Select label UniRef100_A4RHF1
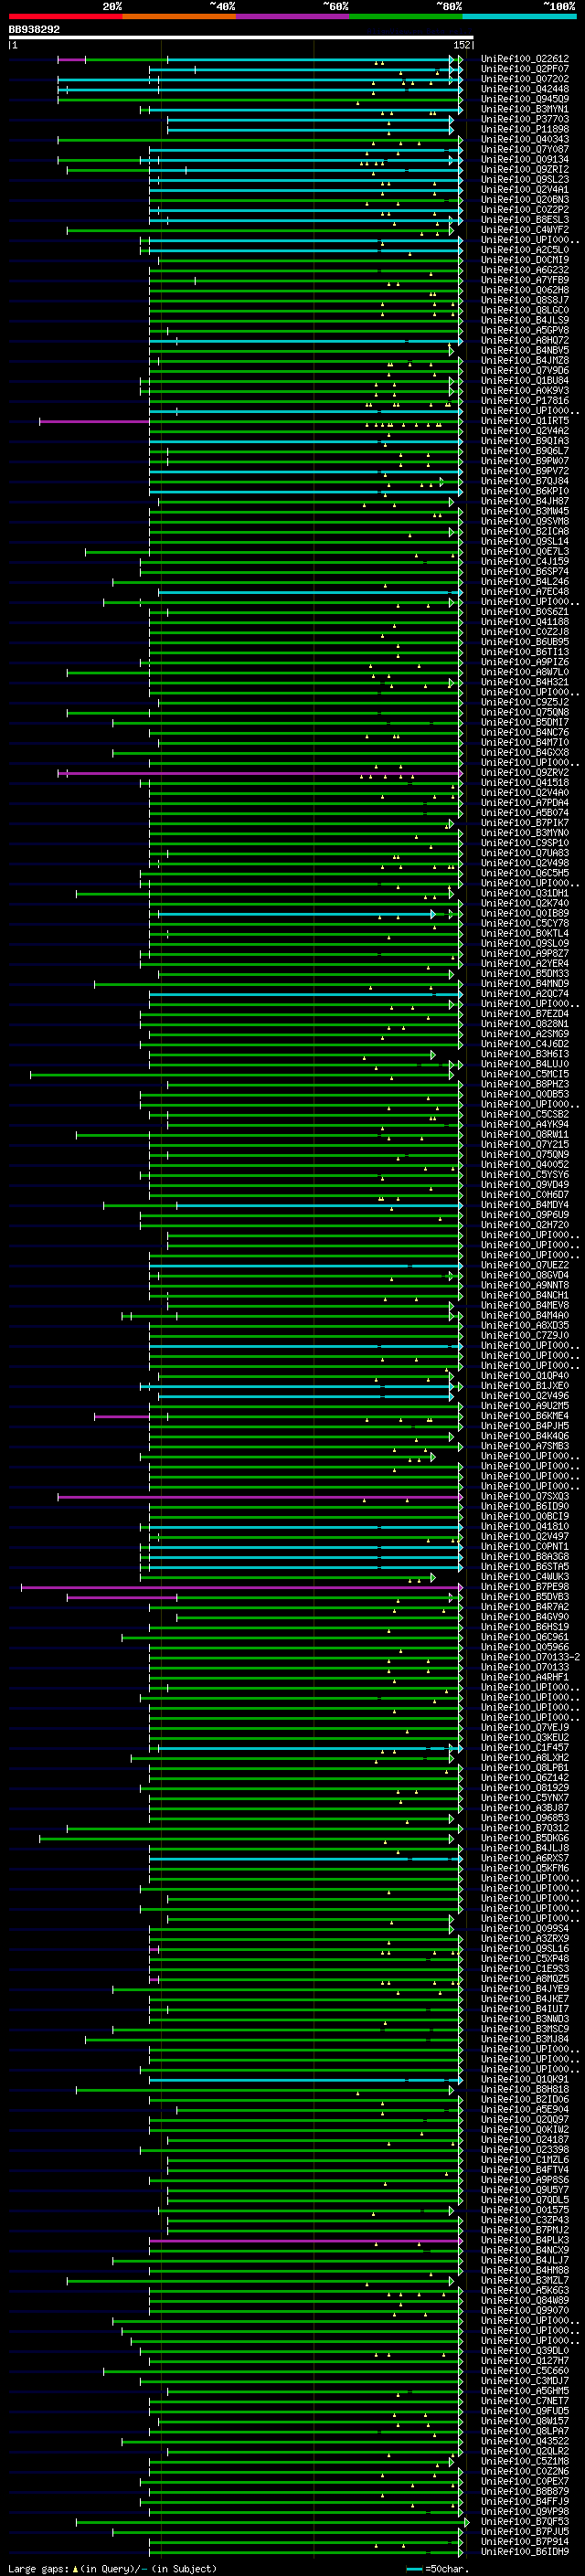The width and height of the screenshot is (585, 2576). point(525,1677)
